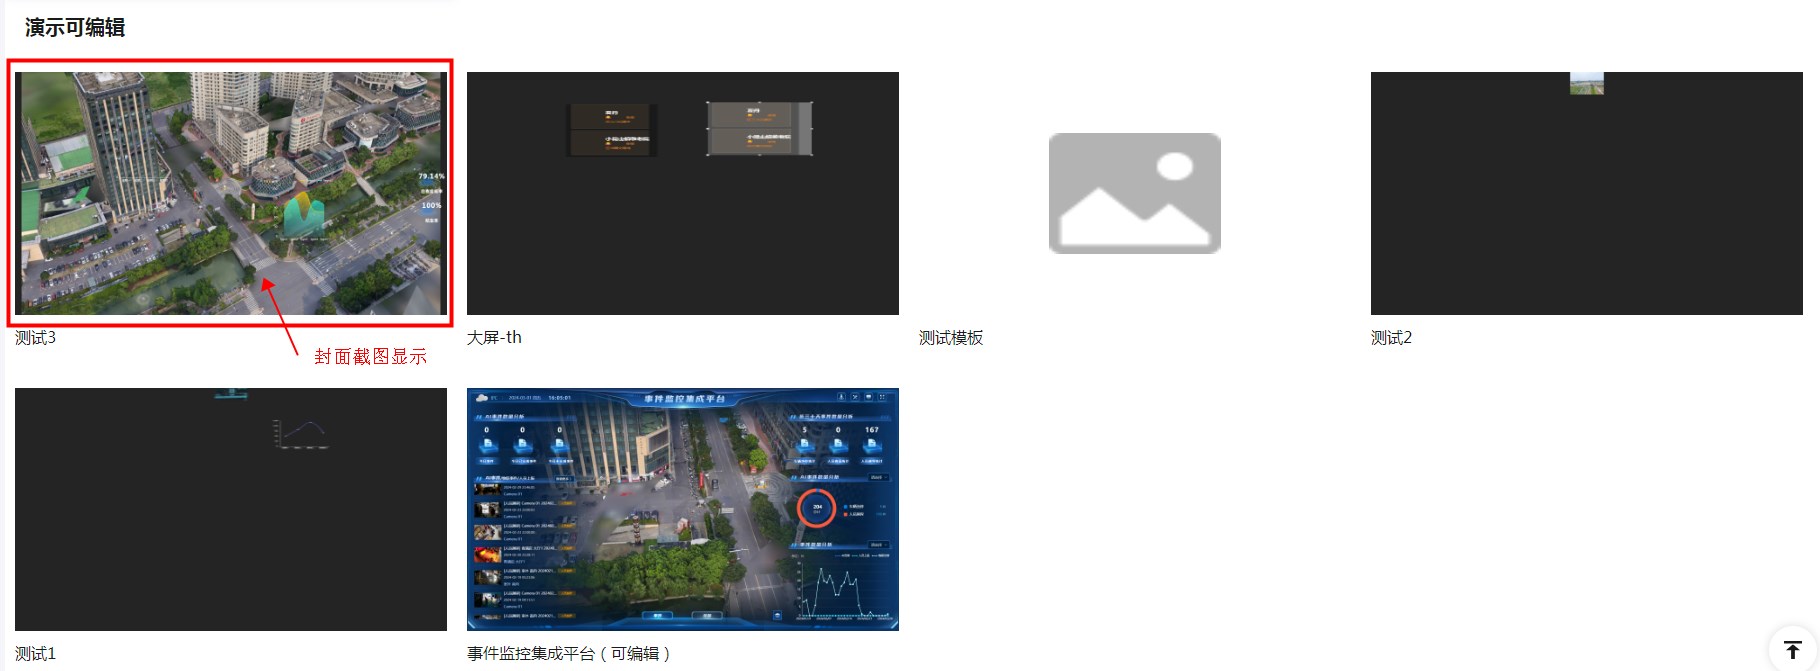1820x671 pixels.
Task: Select the right gray panel in the 大屏-th preview
Action: [759, 129]
